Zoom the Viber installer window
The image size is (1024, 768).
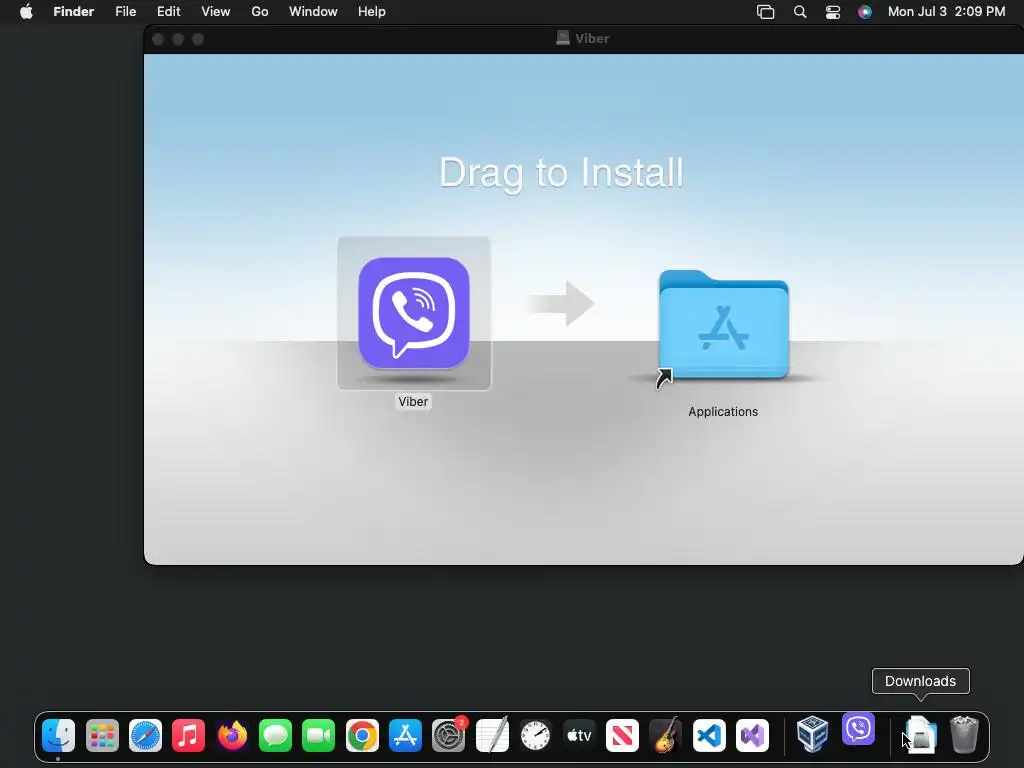tap(198, 39)
